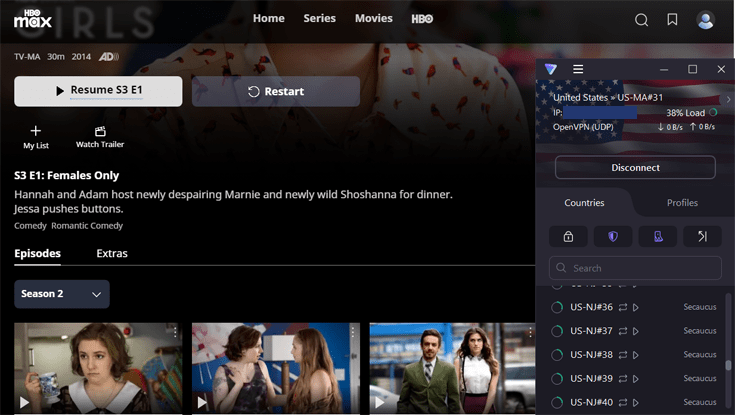Add show to My List

36,137
